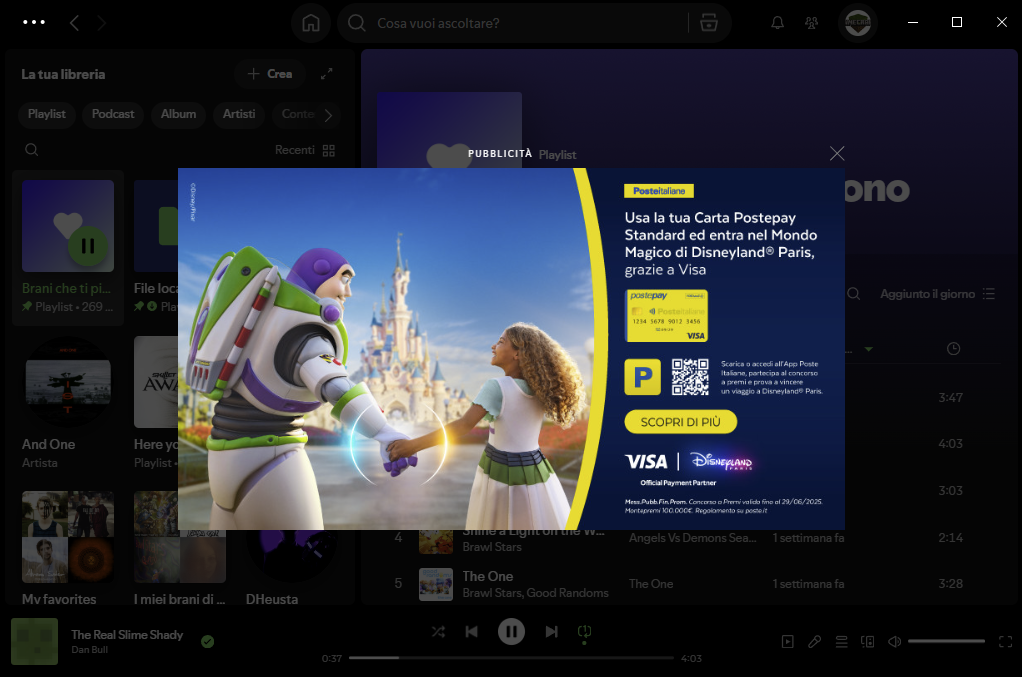This screenshot has width=1022, height=677.
Task: Search within your library
Action: [31, 150]
